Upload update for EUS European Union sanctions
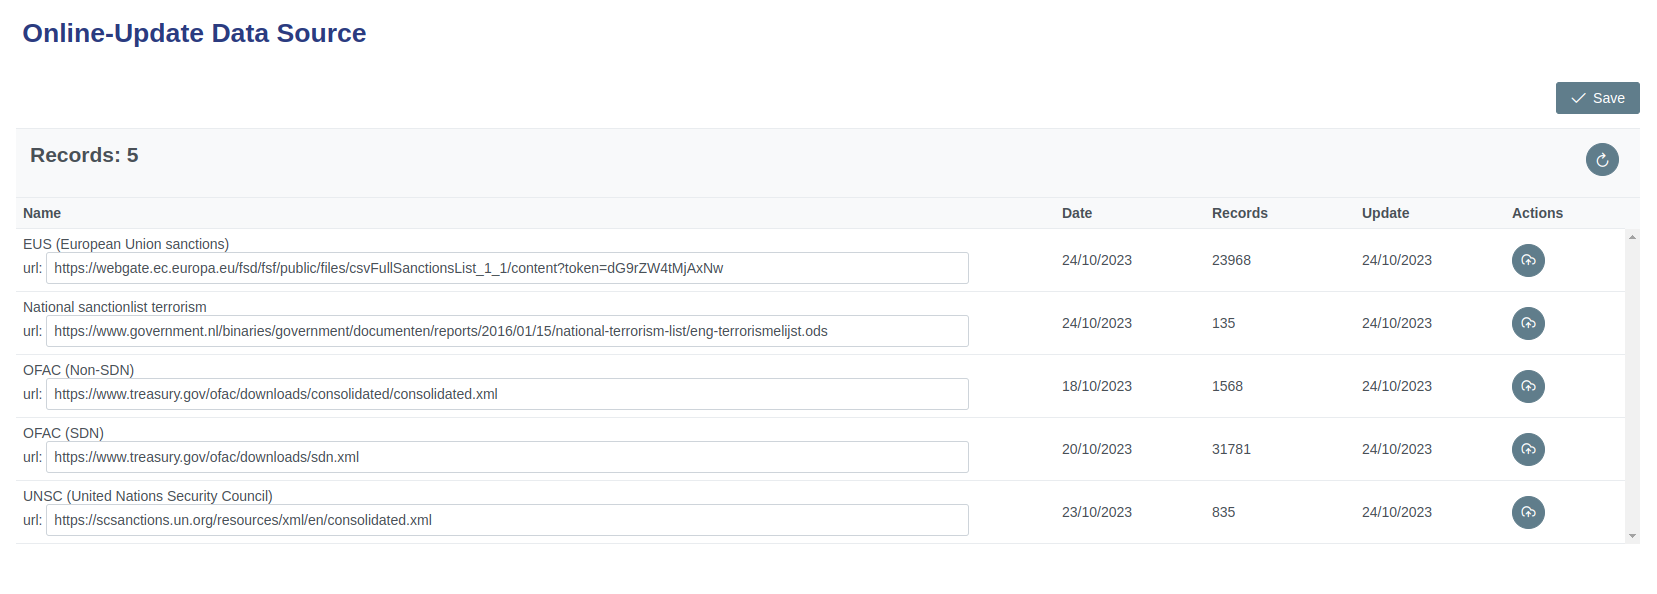This screenshot has width=1657, height=594. [x=1527, y=261]
